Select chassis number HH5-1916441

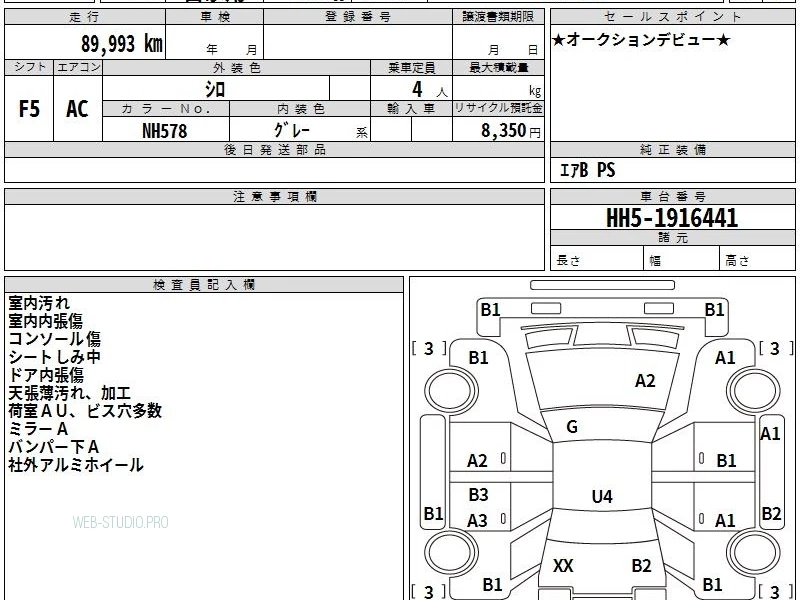pyautogui.click(x=672, y=218)
